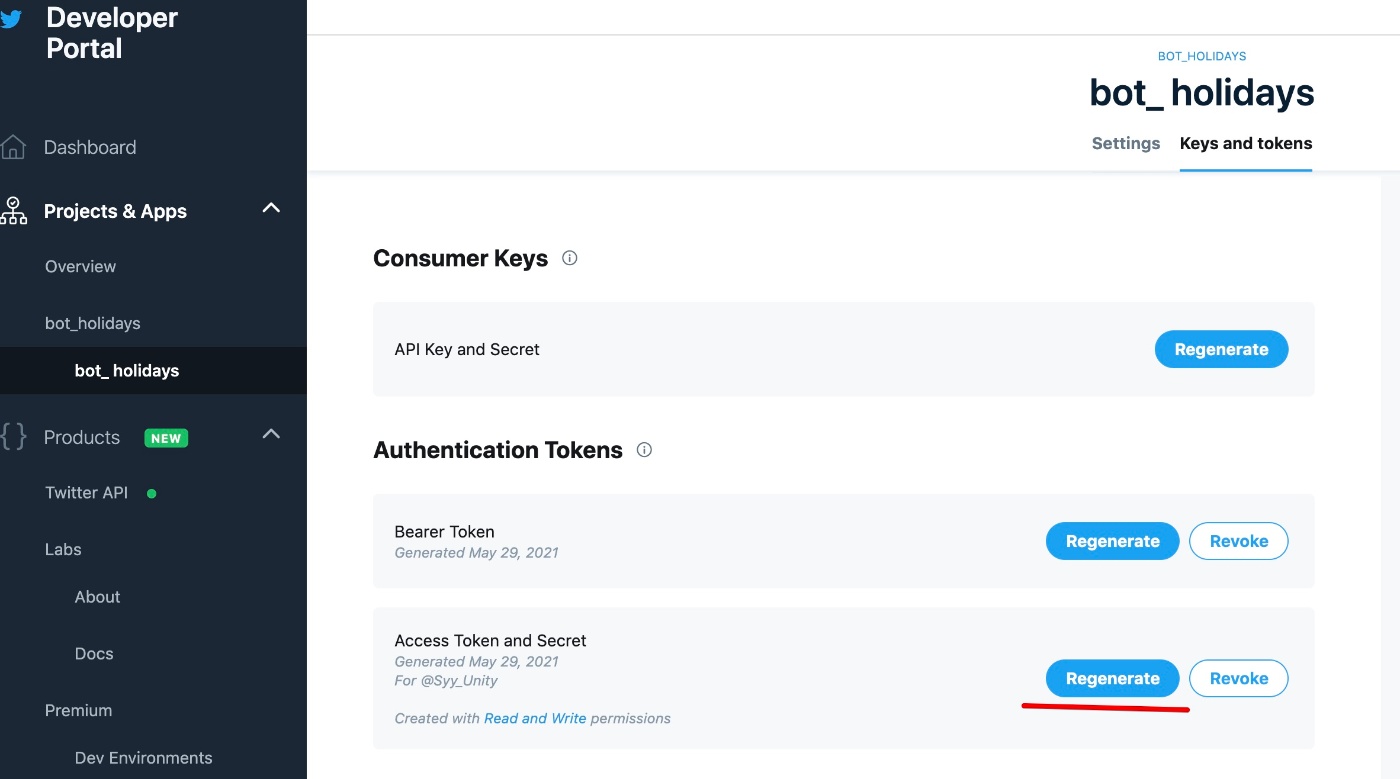This screenshot has width=1400, height=779.
Task: Collapse the Products section chevron
Action: click(x=271, y=435)
